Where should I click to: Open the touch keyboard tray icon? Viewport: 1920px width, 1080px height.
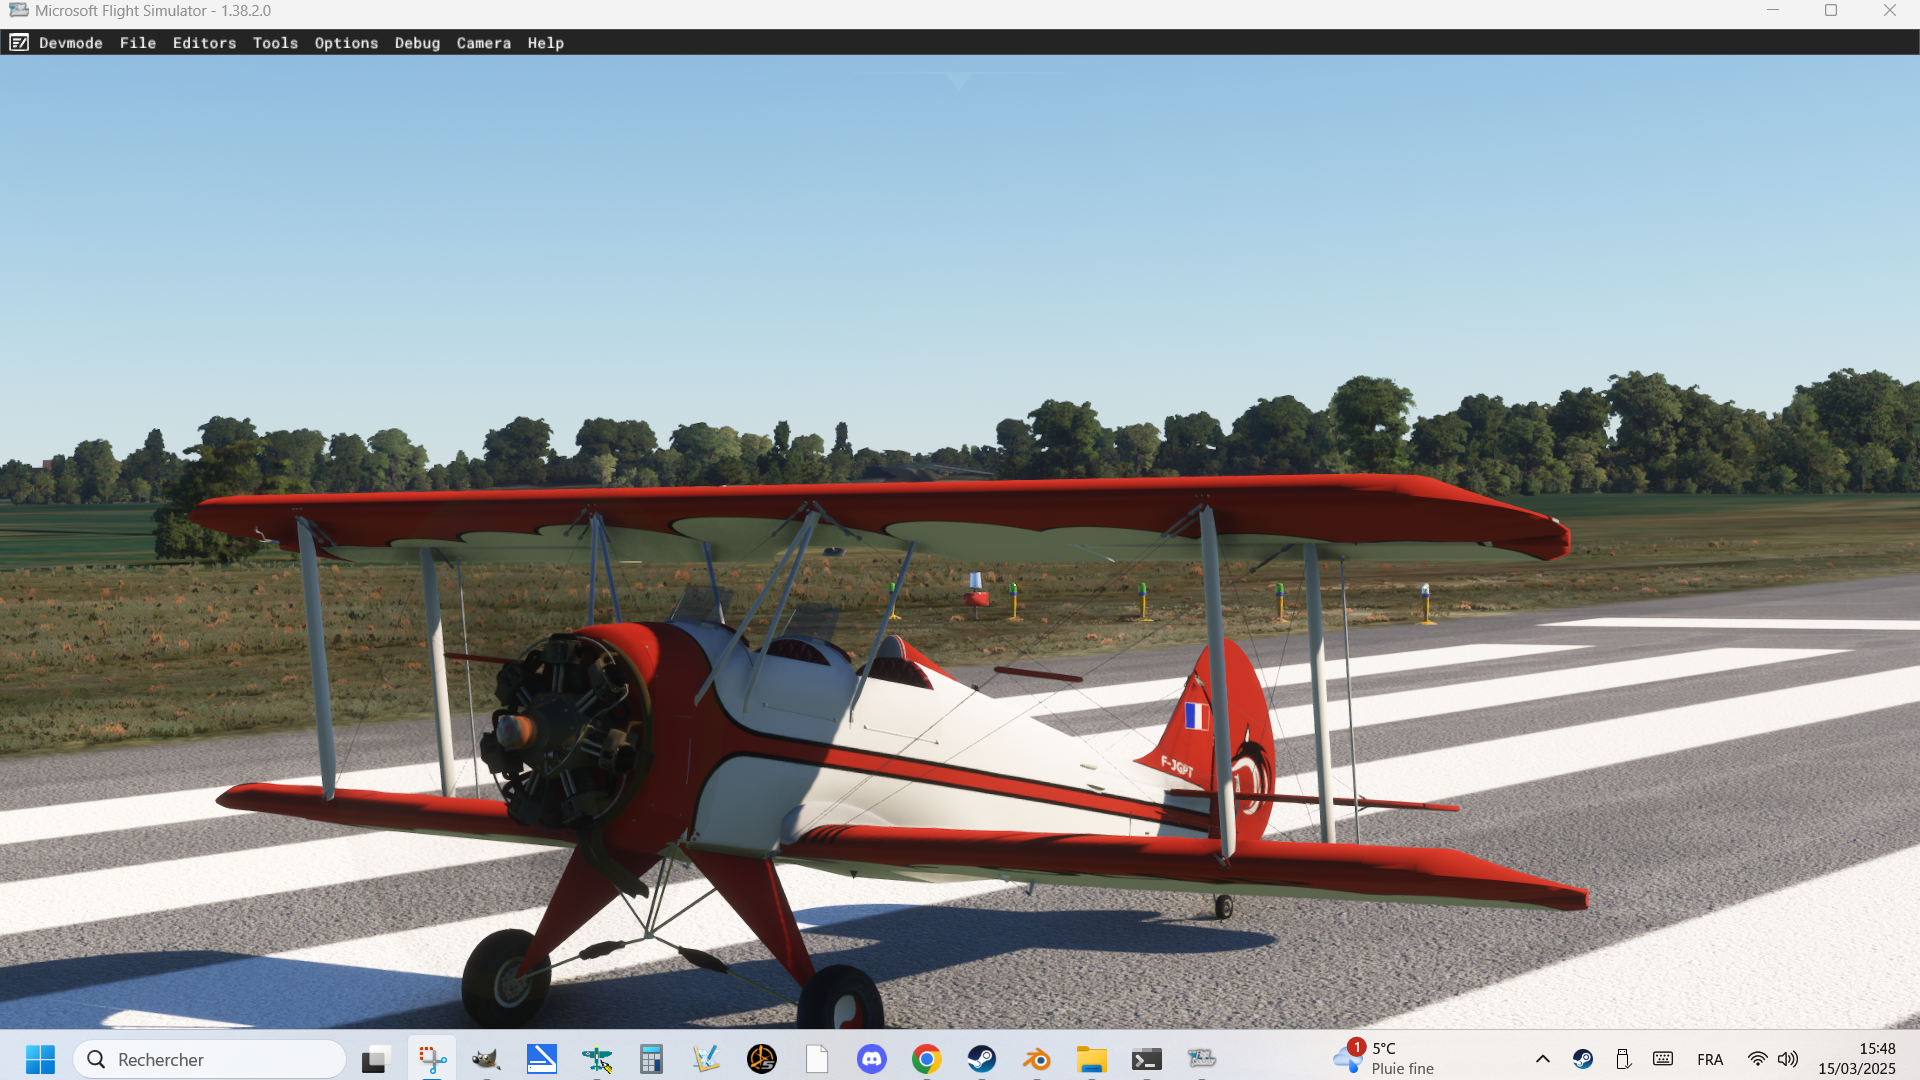tap(1663, 1059)
